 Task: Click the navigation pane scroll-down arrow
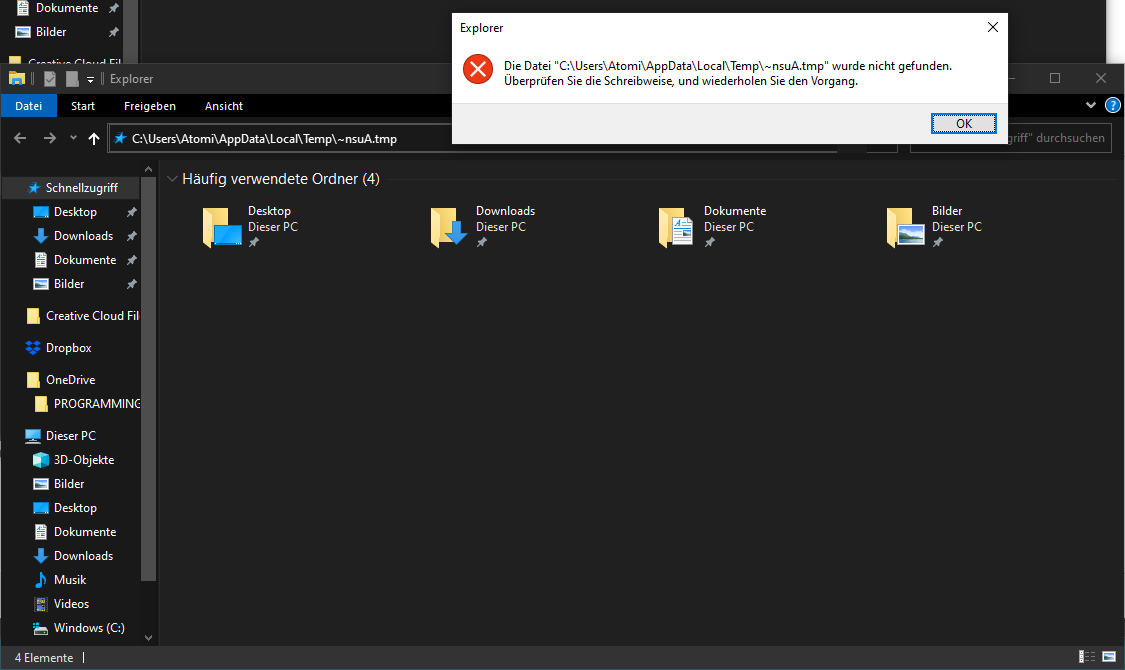coord(149,637)
